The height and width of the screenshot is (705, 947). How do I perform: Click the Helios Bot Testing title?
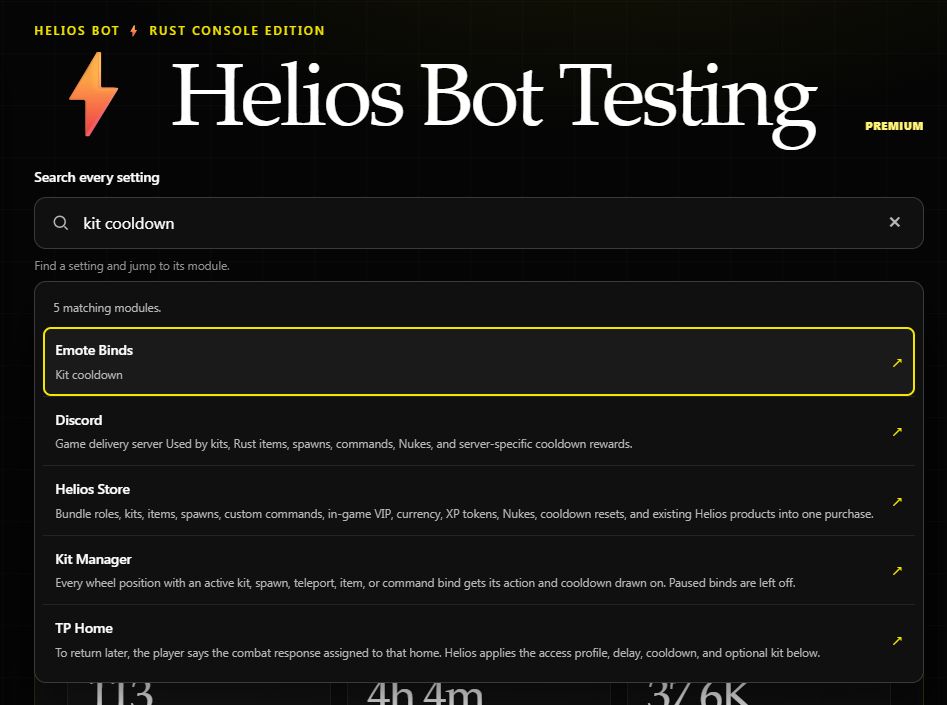point(494,101)
